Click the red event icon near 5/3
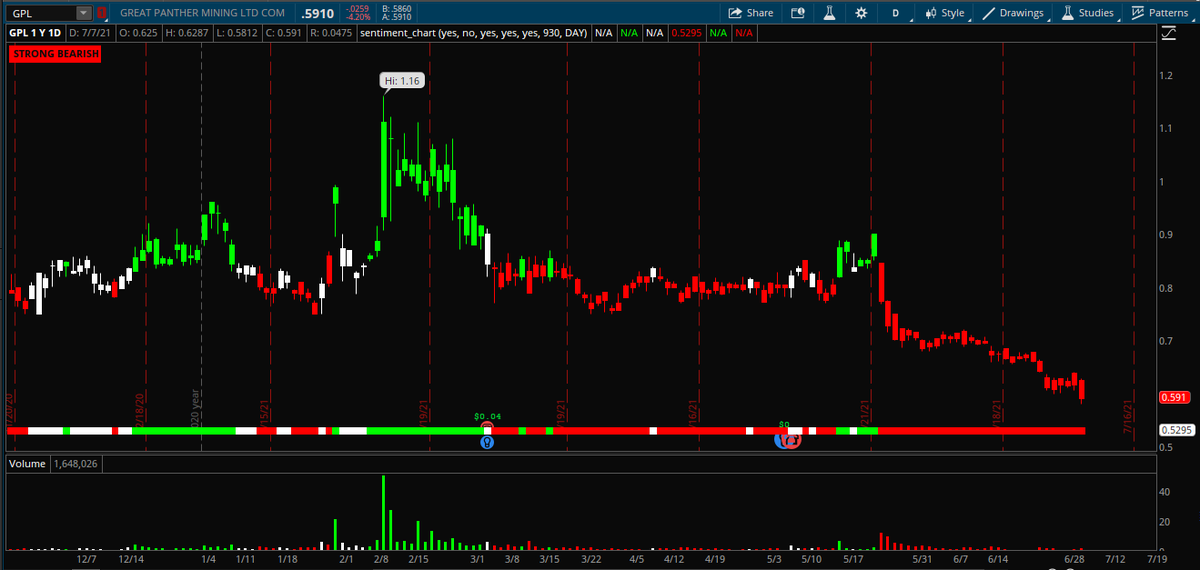 (x=792, y=440)
